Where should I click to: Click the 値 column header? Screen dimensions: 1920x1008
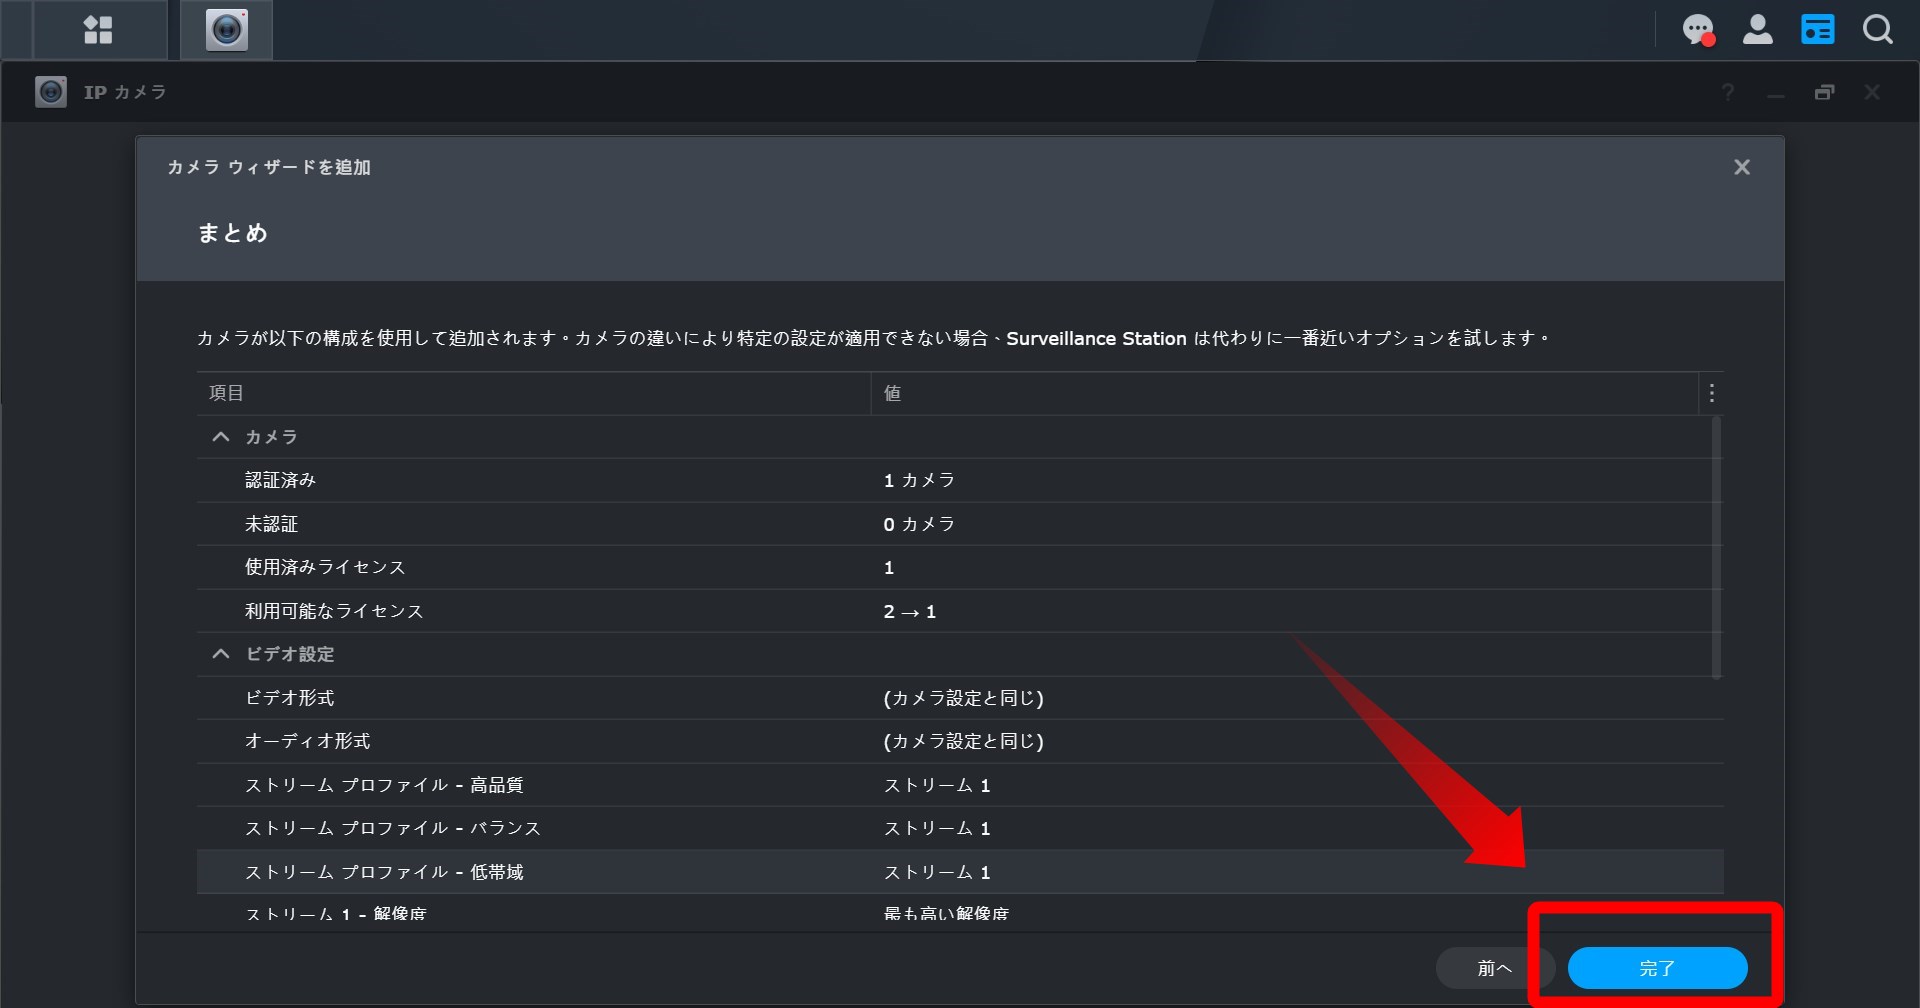[893, 392]
